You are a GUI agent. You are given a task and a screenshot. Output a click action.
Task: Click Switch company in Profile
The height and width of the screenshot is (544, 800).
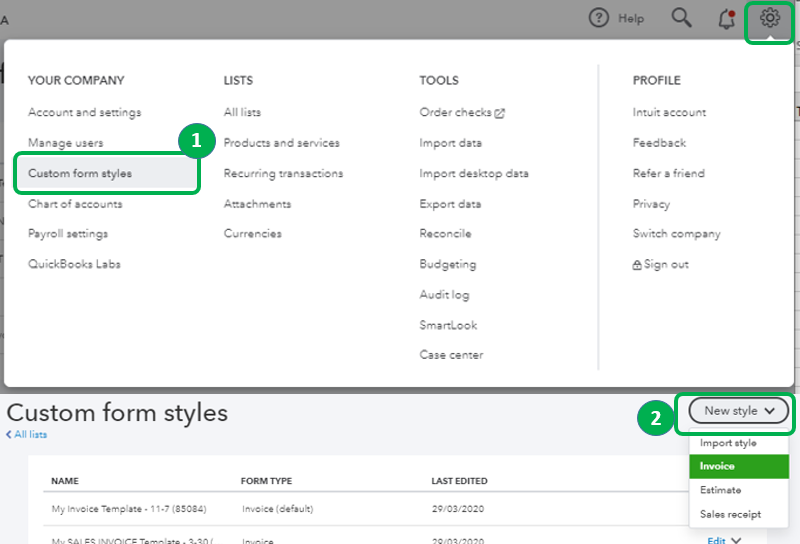pyautogui.click(x=676, y=234)
